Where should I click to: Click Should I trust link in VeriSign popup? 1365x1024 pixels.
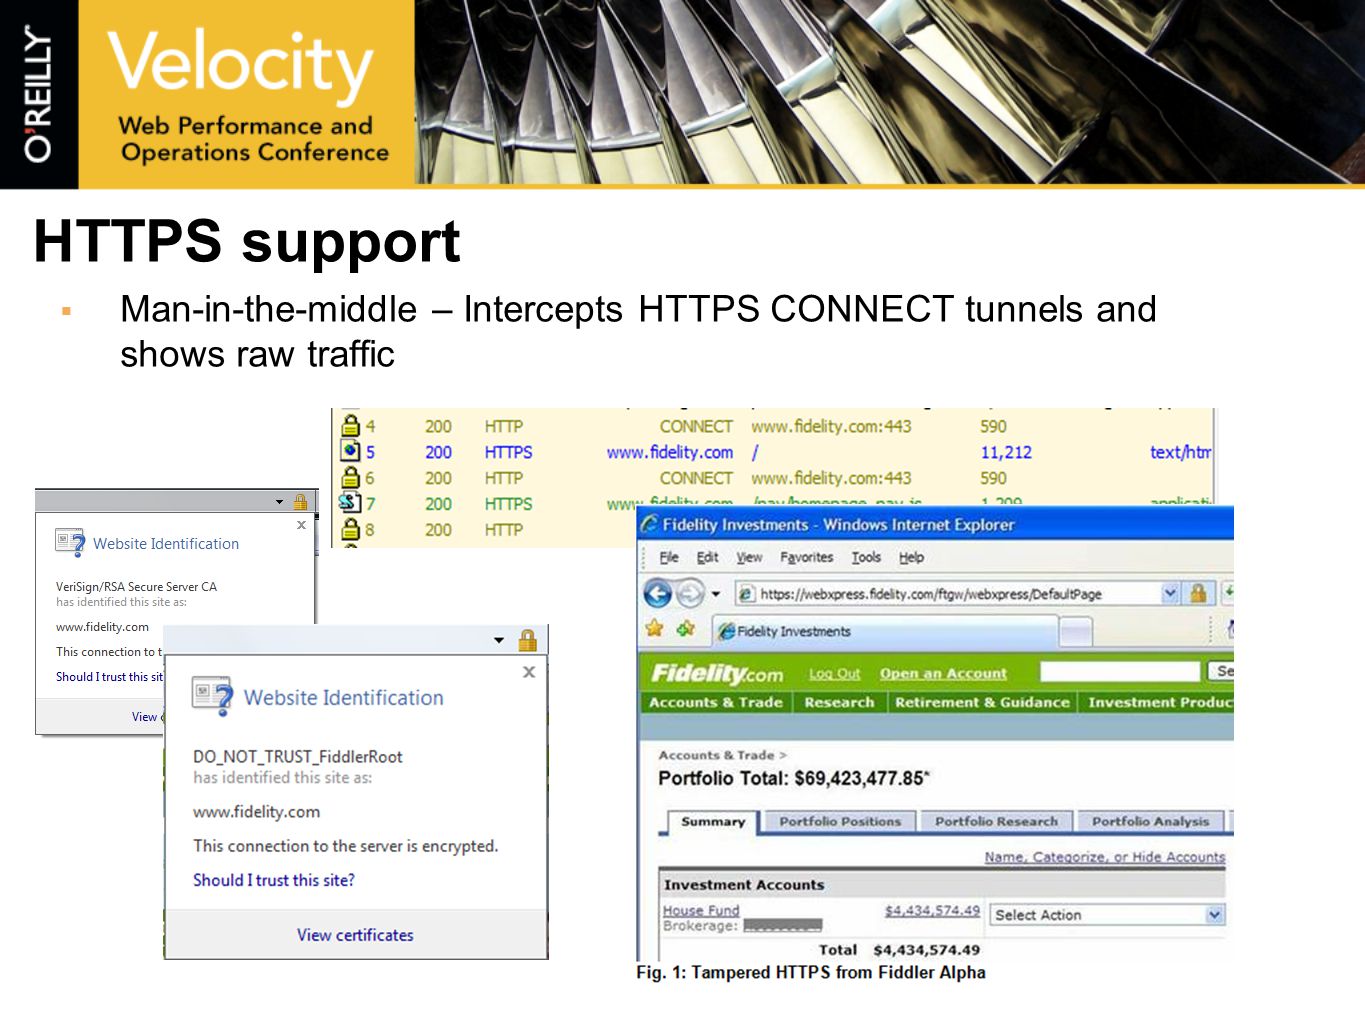point(109,677)
